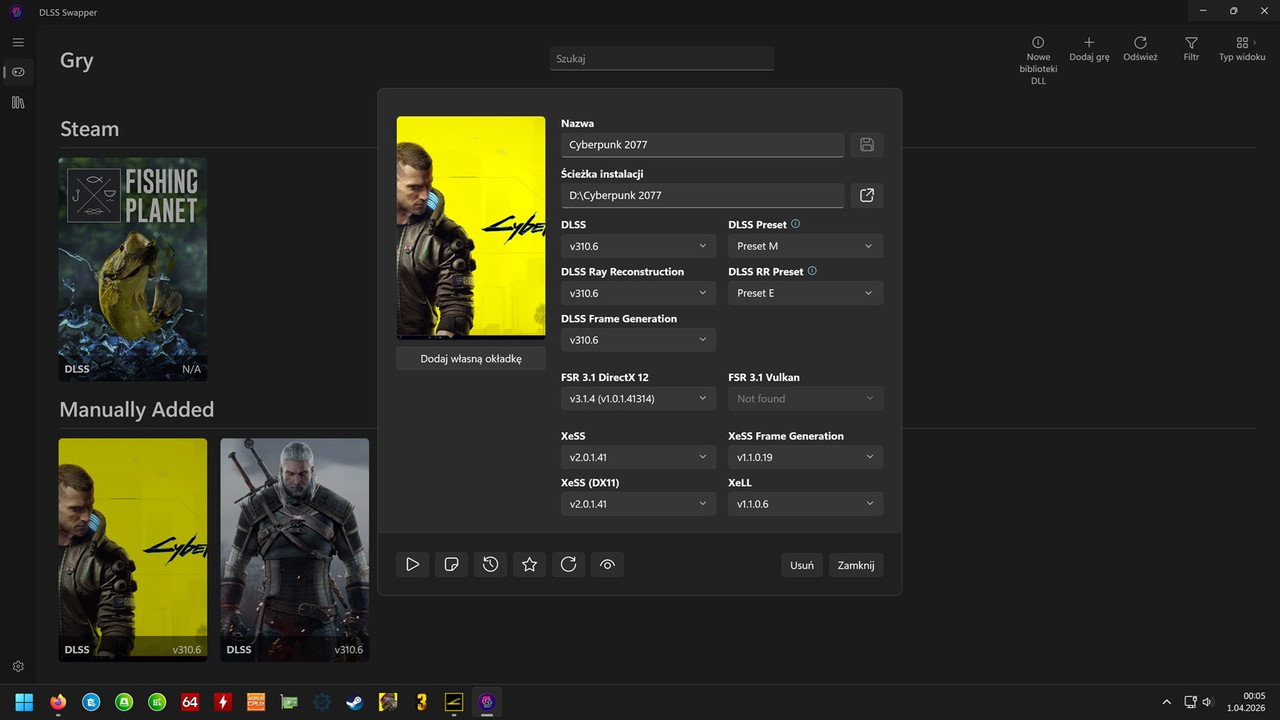
Task: Open Typ widoku view type menu
Action: click(x=1242, y=50)
